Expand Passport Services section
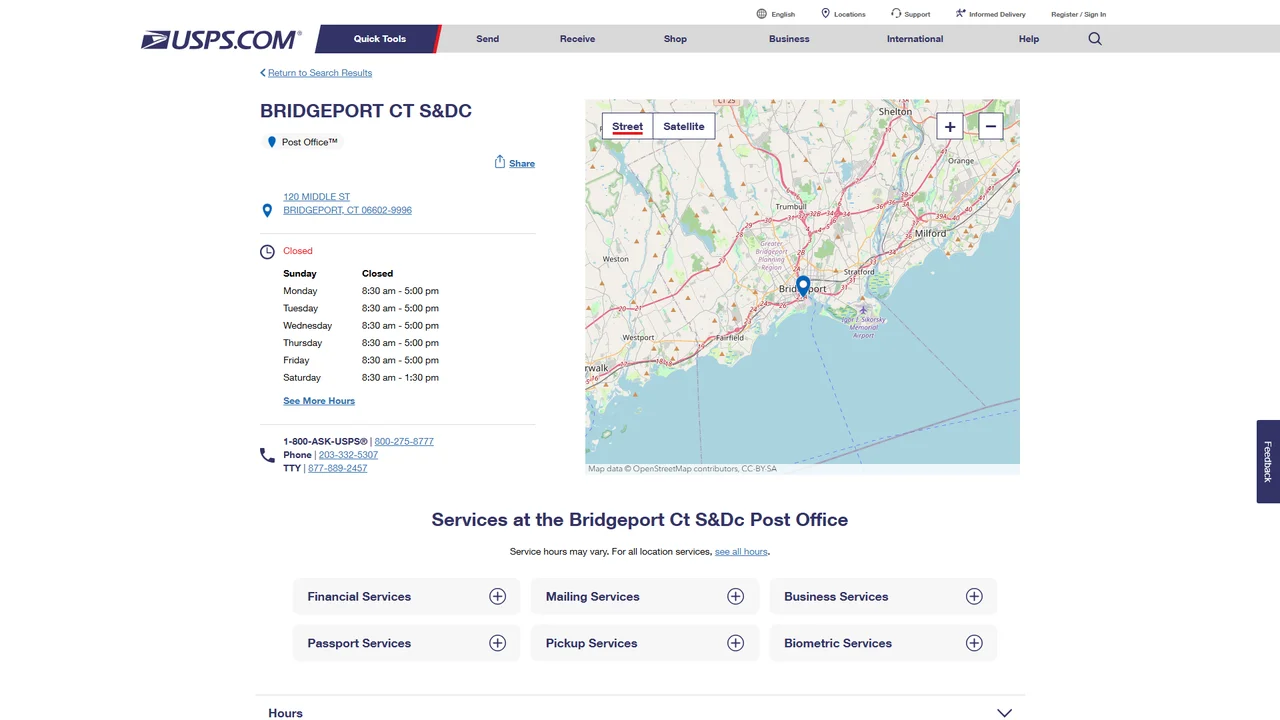The width and height of the screenshot is (1280, 720). click(406, 643)
